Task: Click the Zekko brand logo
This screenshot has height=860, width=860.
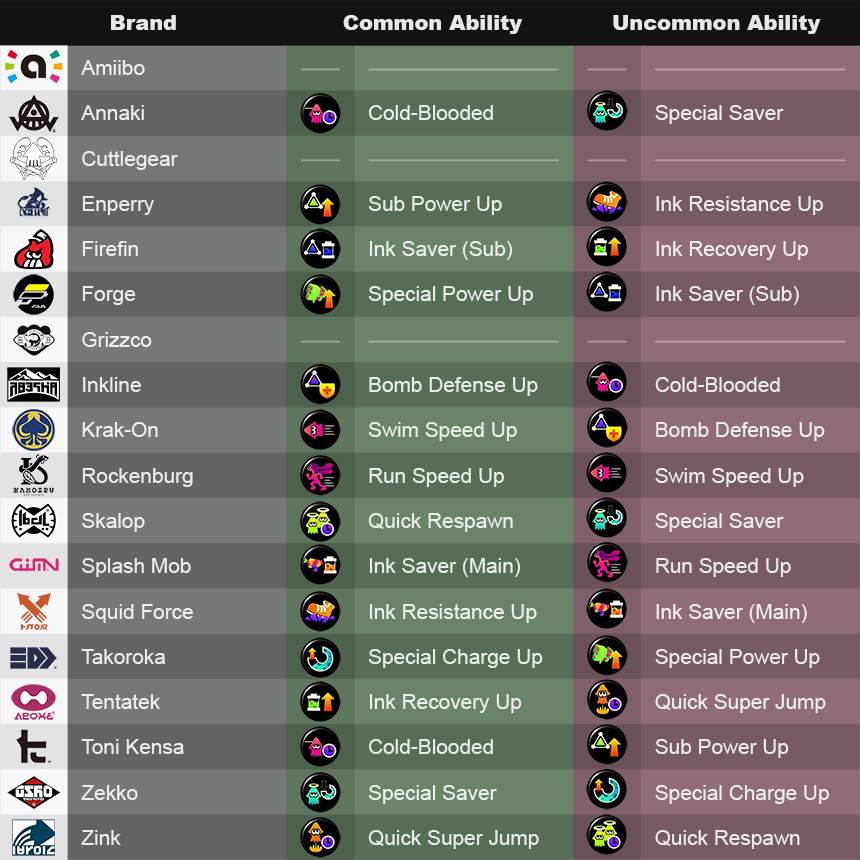Action: 33,792
